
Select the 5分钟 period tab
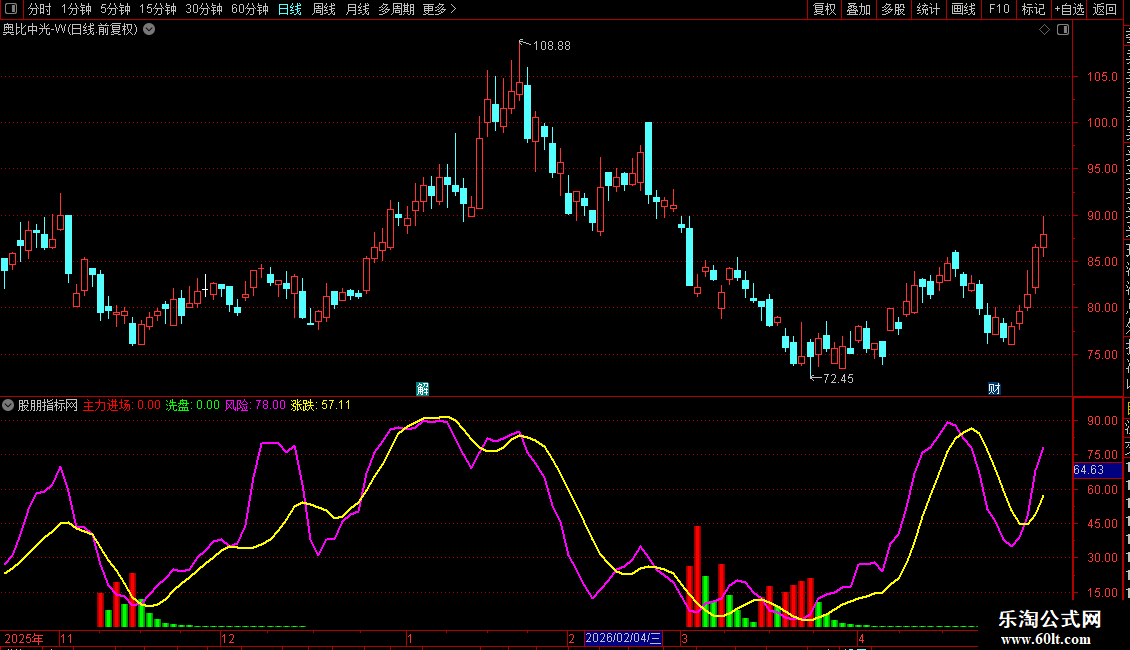click(115, 9)
